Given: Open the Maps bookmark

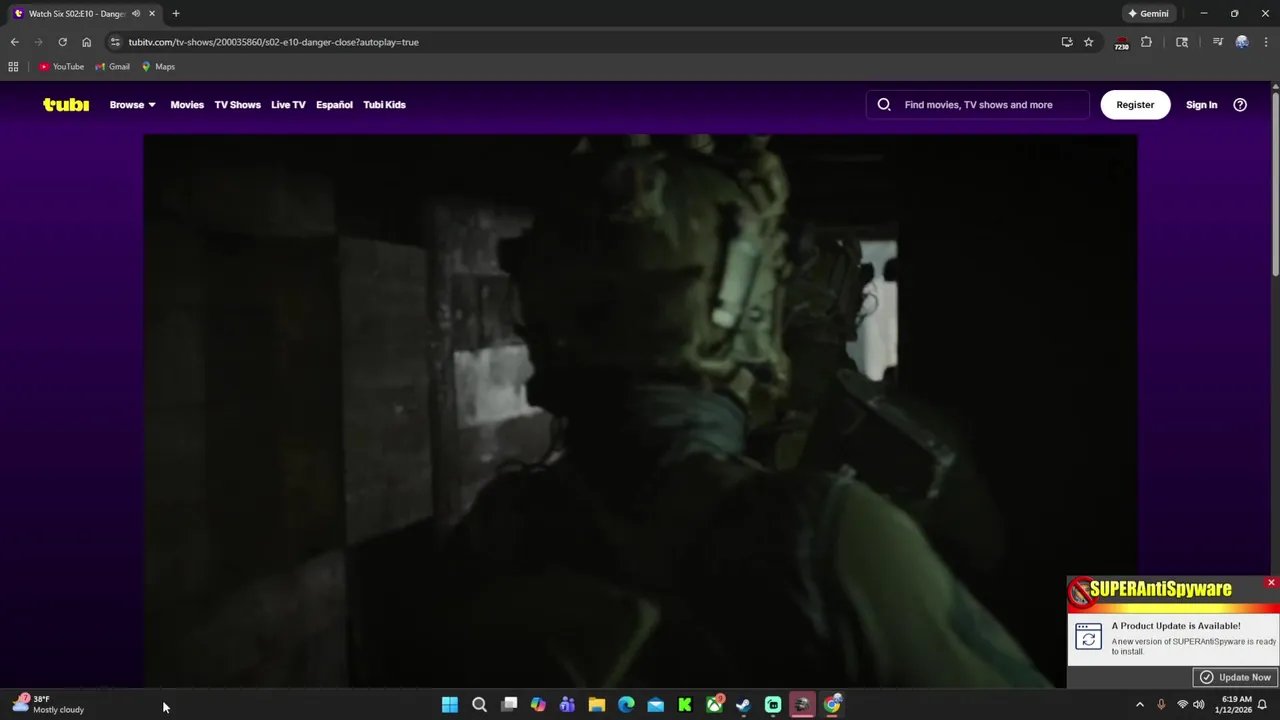Looking at the screenshot, I should coord(158,67).
